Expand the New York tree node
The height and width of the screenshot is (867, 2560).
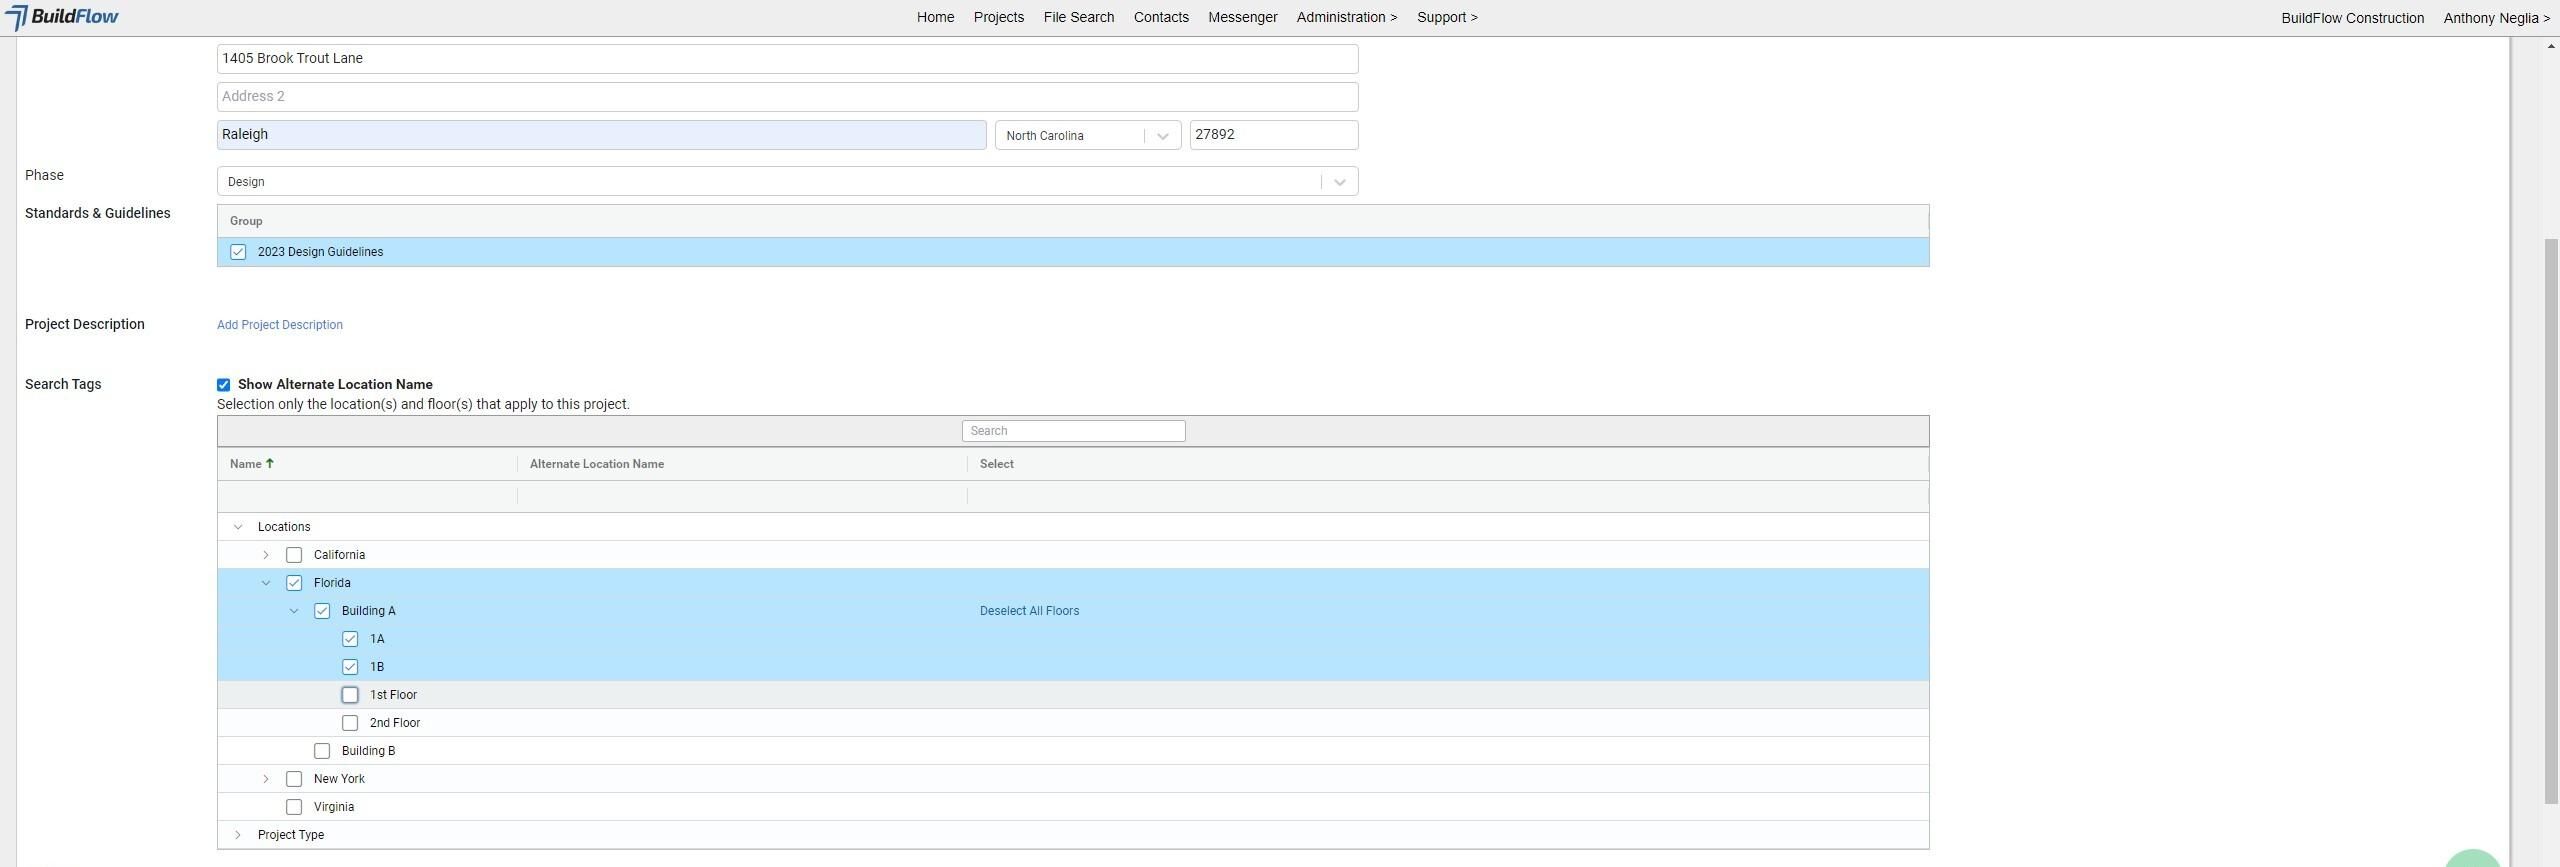click(266, 779)
